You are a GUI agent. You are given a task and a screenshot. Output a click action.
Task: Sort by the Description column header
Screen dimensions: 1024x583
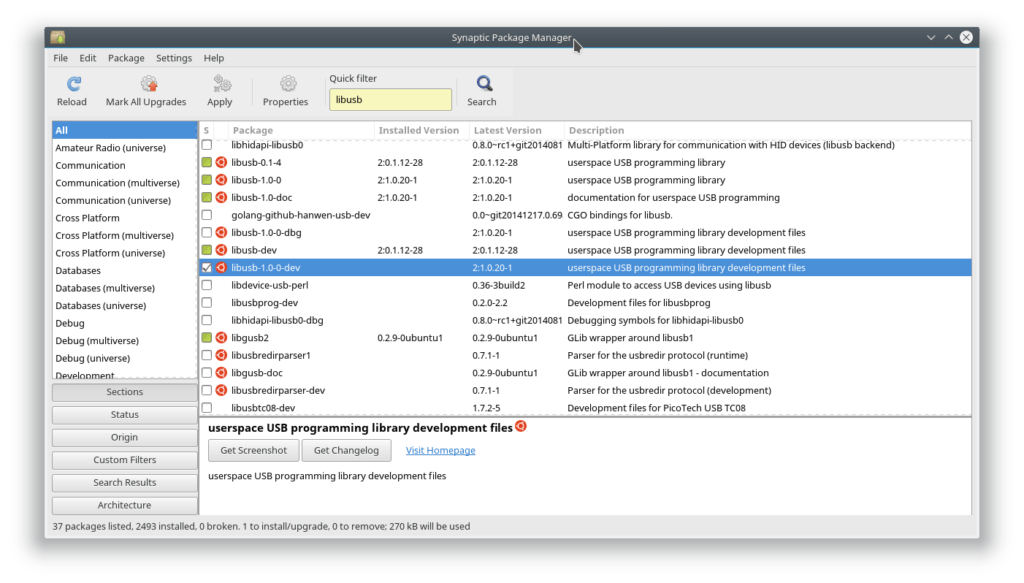(767, 131)
